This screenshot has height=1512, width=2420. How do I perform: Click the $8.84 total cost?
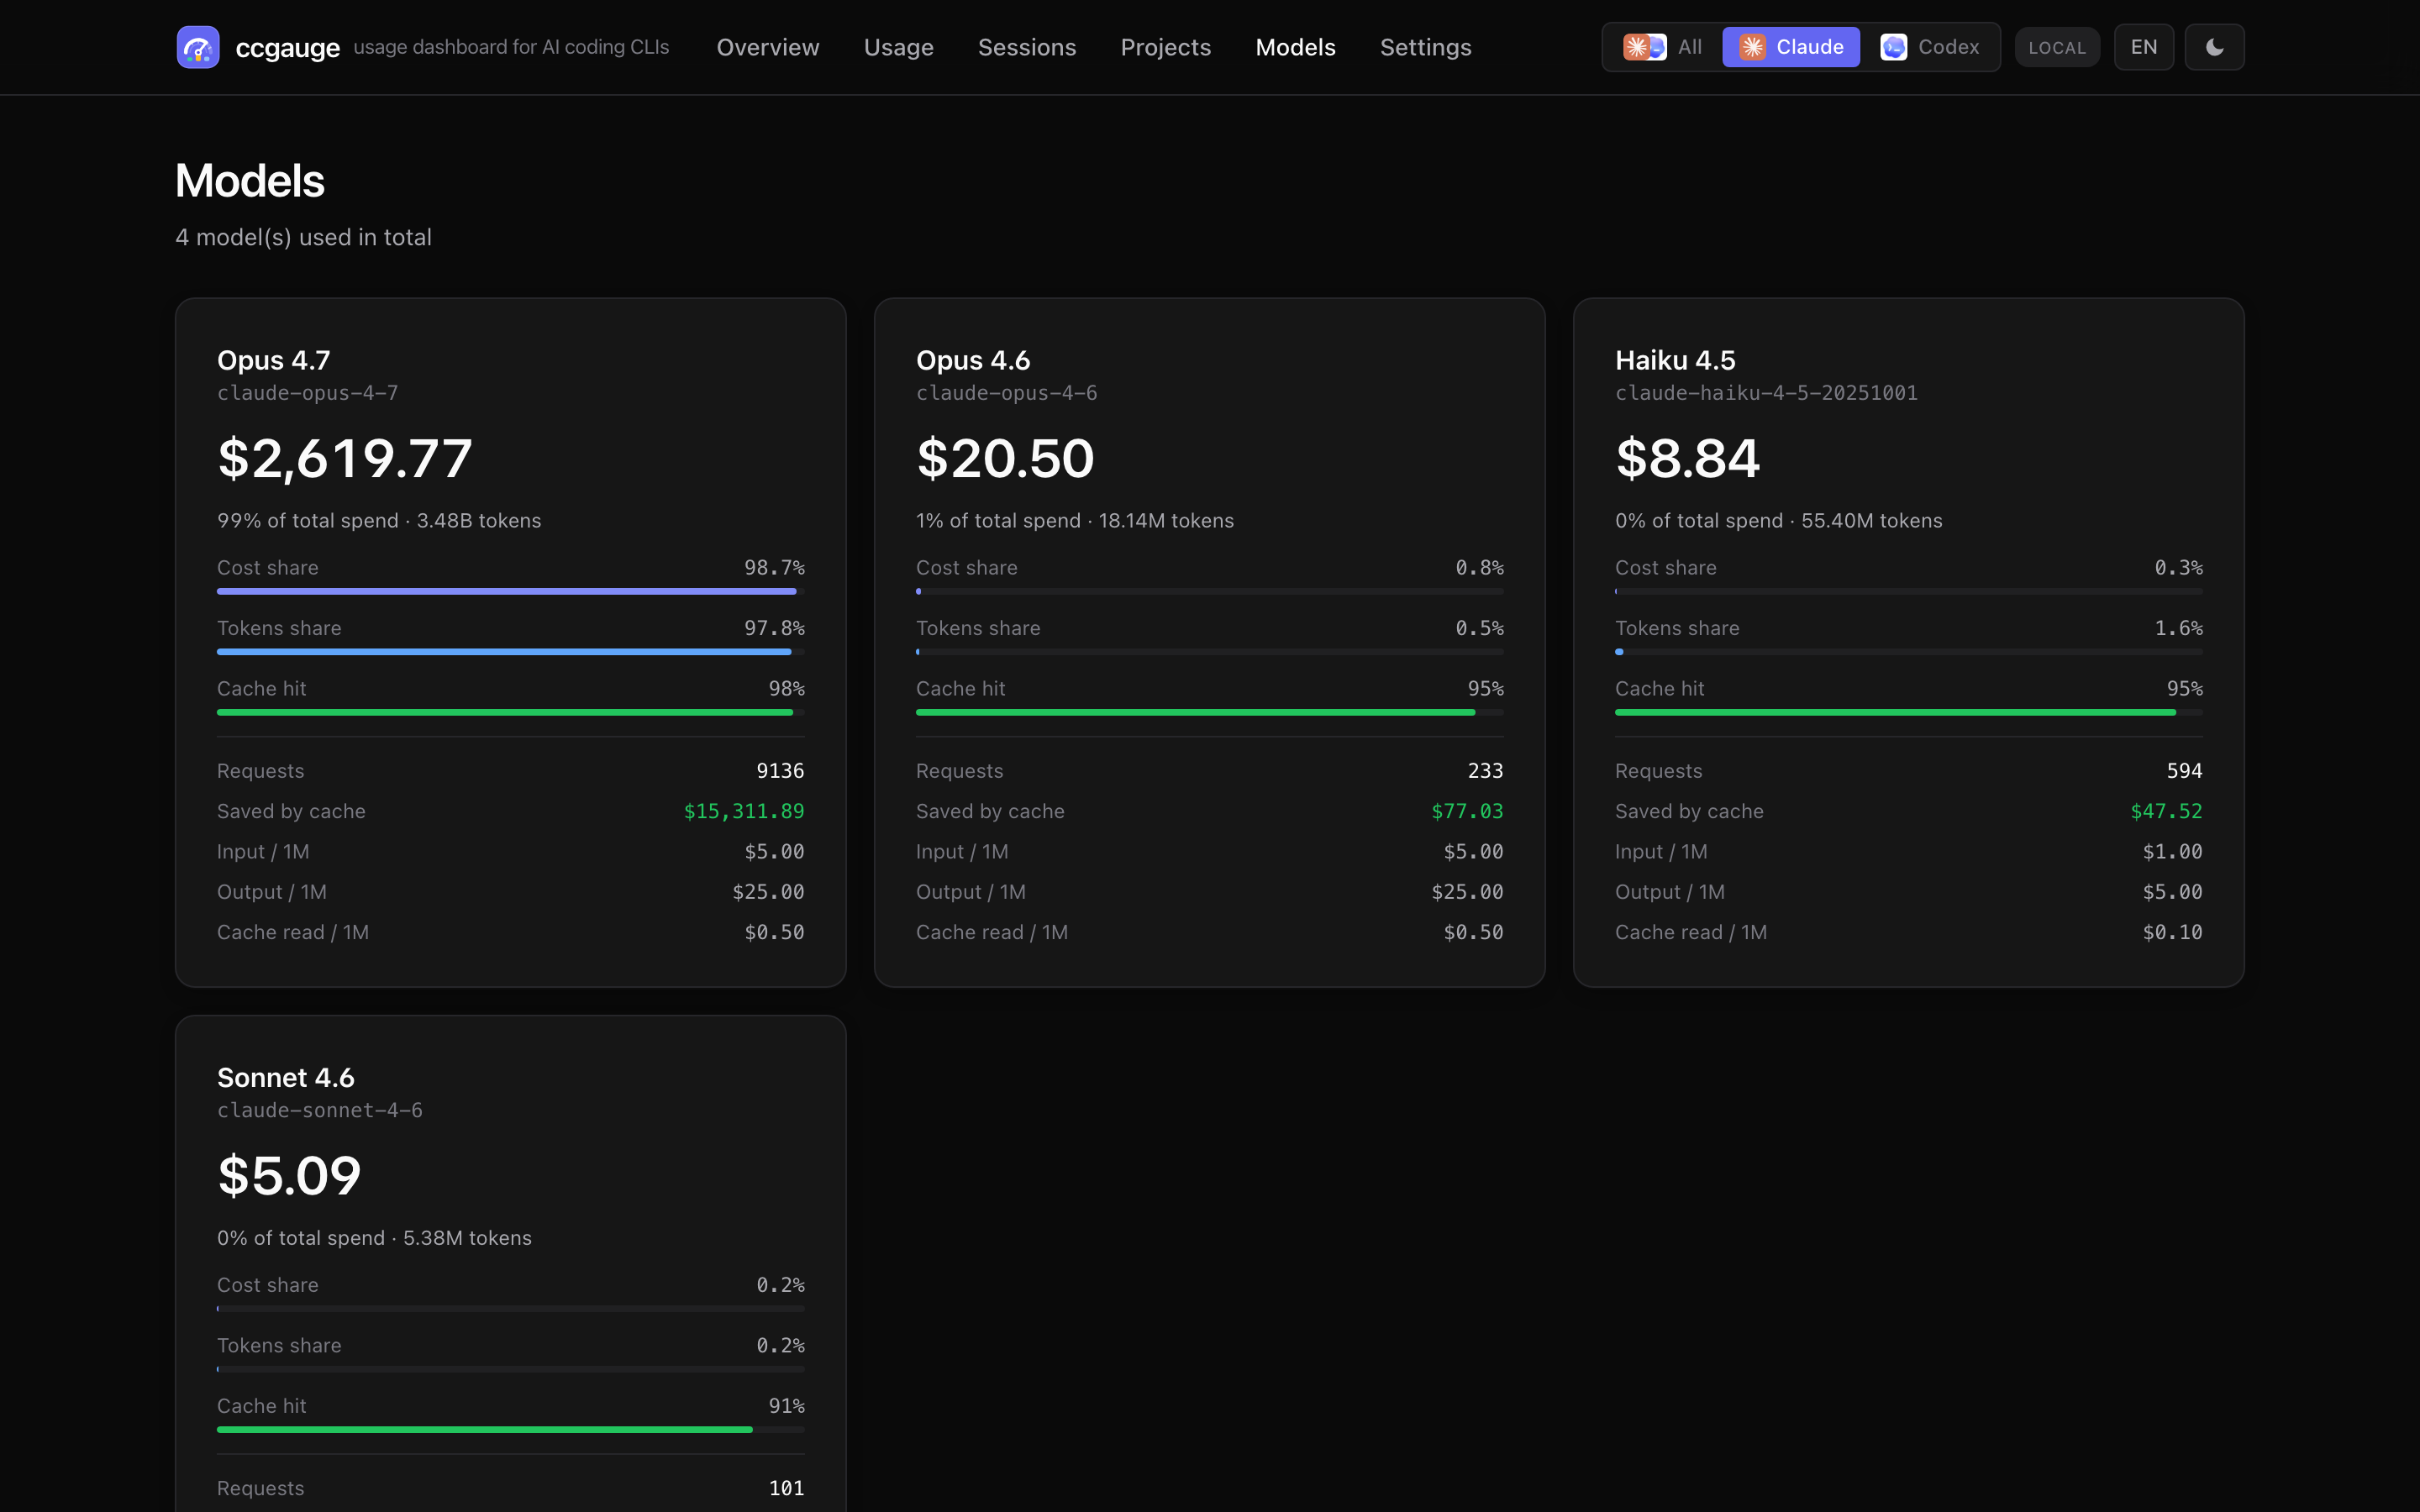pyautogui.click(x=1688, y=458)
